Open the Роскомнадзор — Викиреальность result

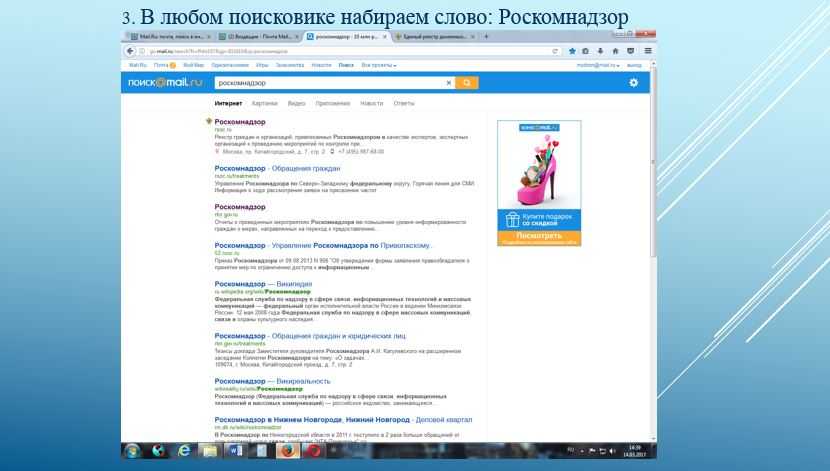[x=272, y=381]
